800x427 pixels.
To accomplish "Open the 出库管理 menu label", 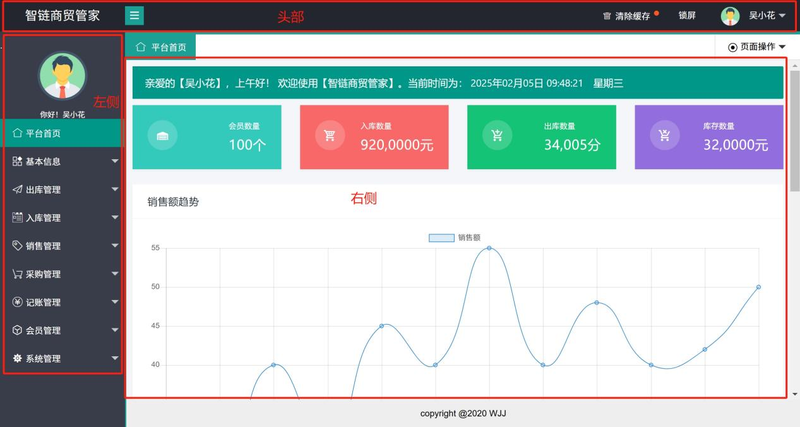I will coord(43,190).
